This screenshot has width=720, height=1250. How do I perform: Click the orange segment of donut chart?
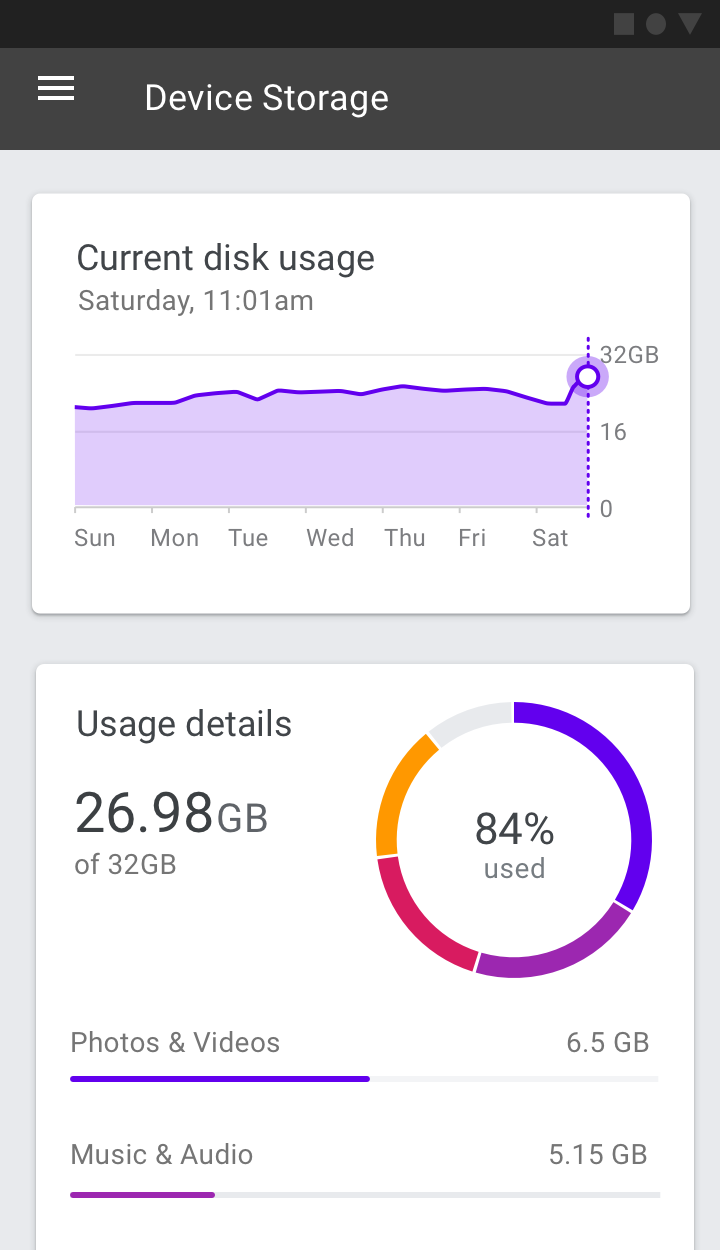(x=400, y=790)
